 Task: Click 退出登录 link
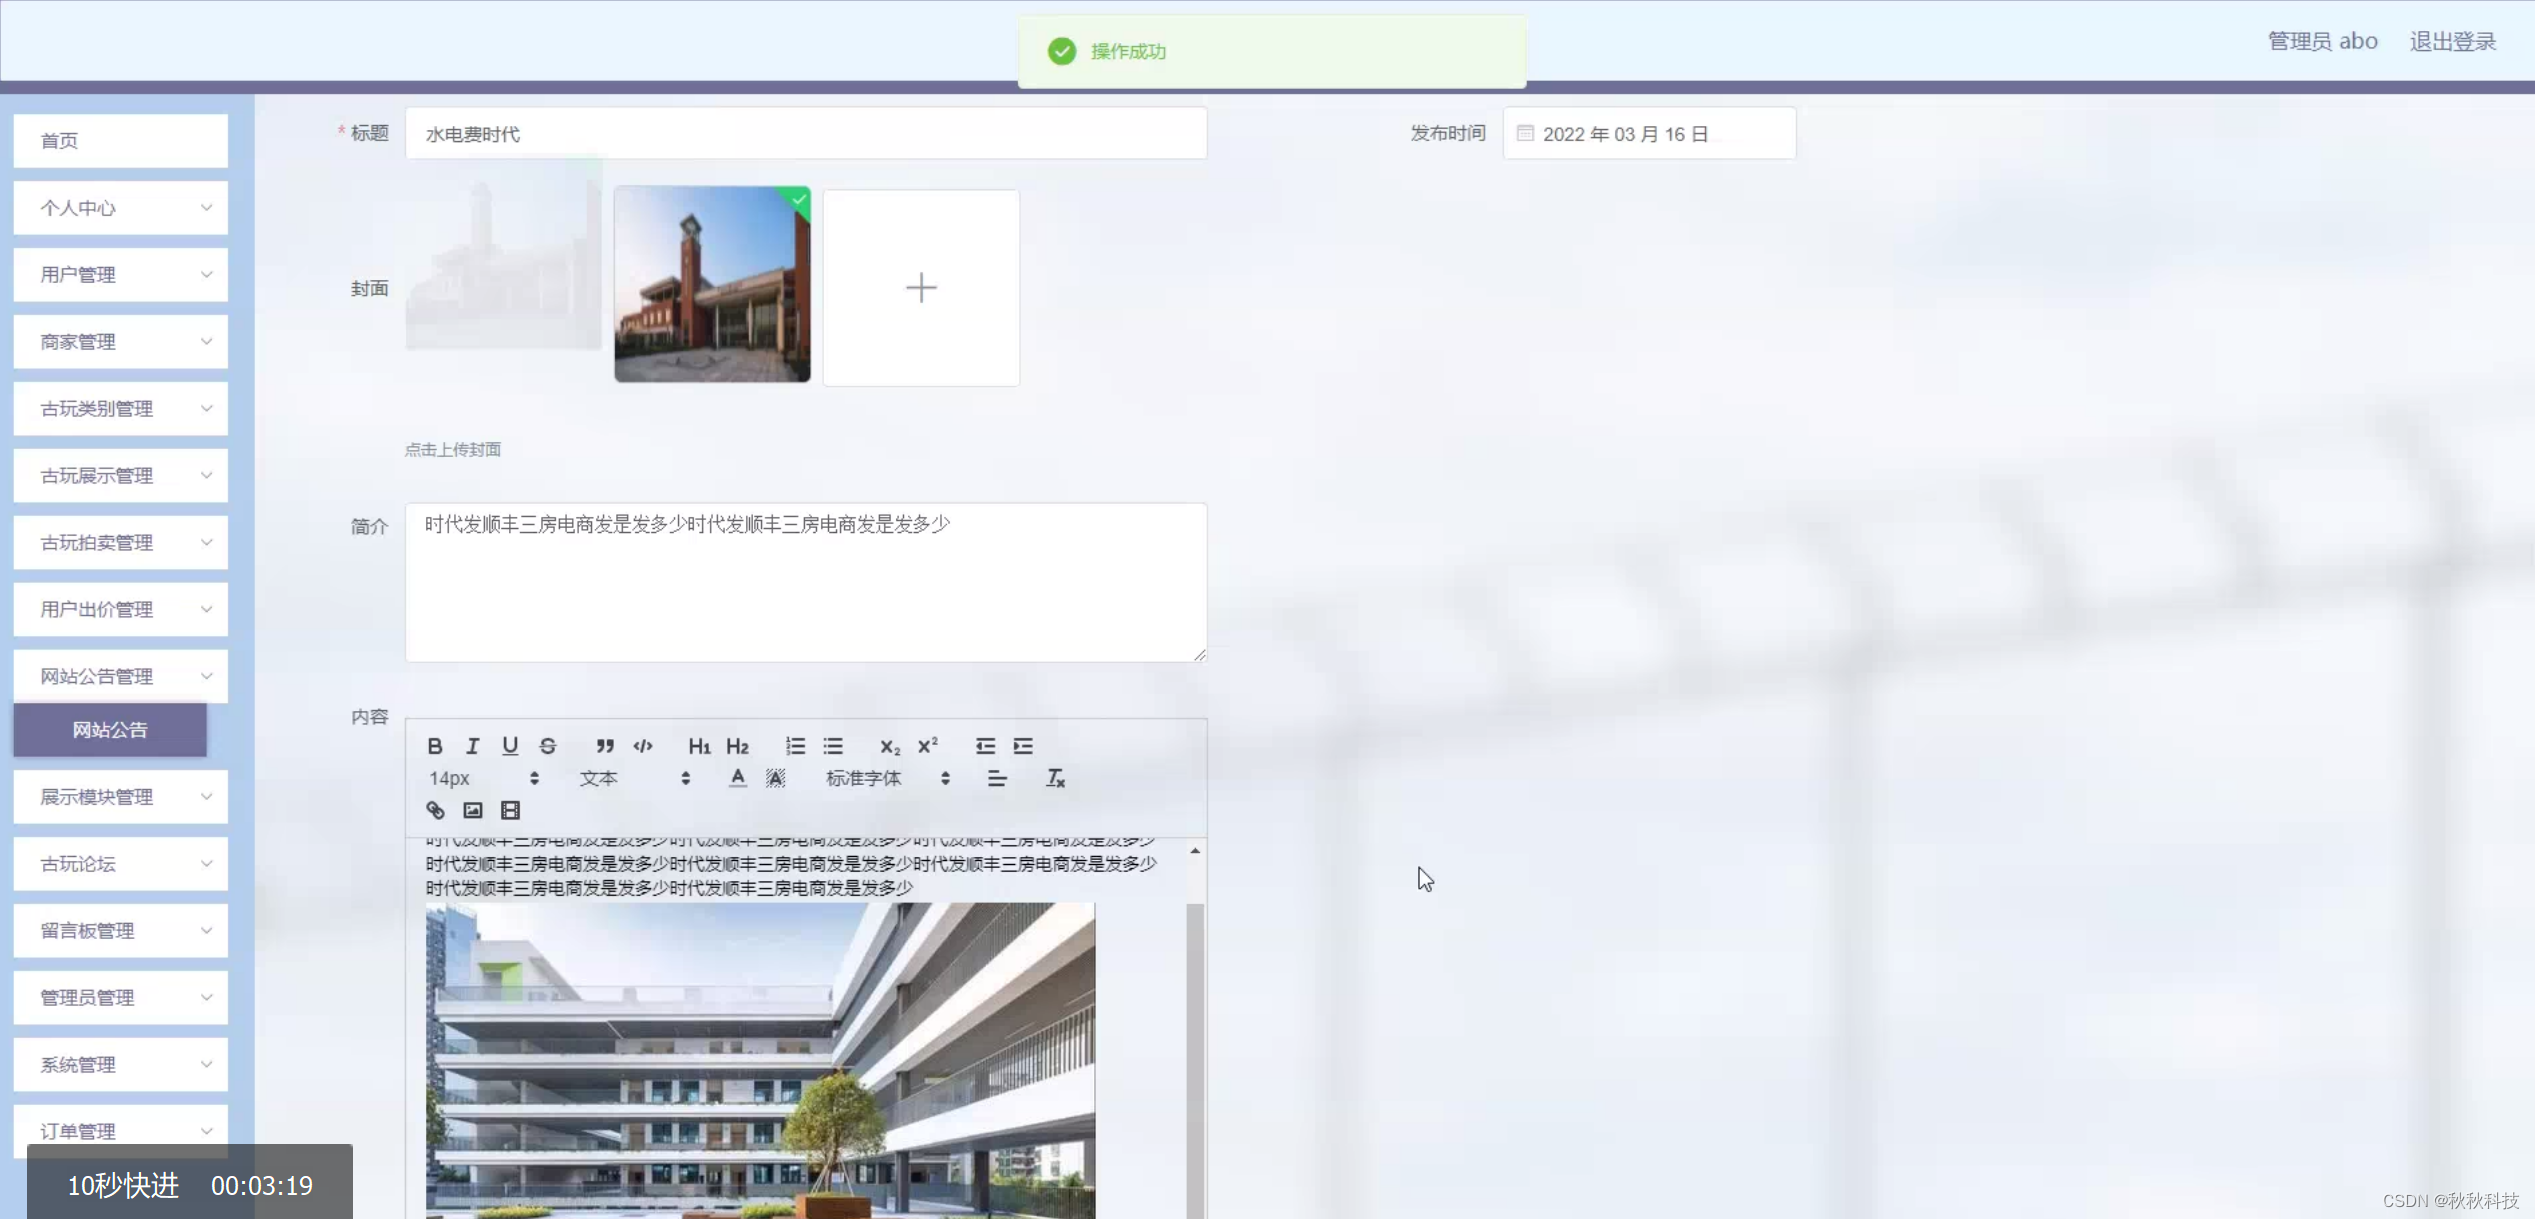(x=2452, y=41)
